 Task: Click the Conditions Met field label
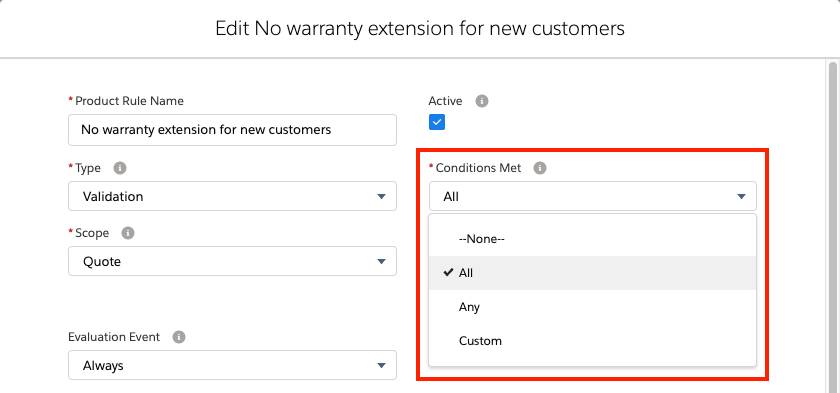point(478,168)
